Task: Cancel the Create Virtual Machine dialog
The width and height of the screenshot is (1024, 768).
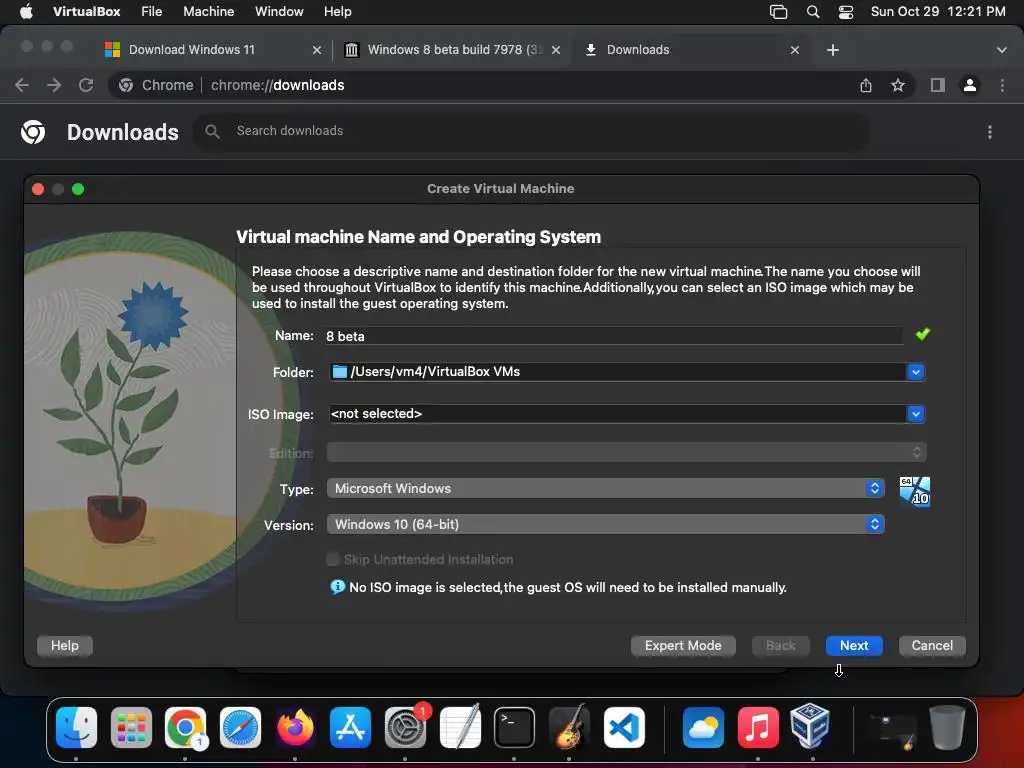Action: (932, 645)
